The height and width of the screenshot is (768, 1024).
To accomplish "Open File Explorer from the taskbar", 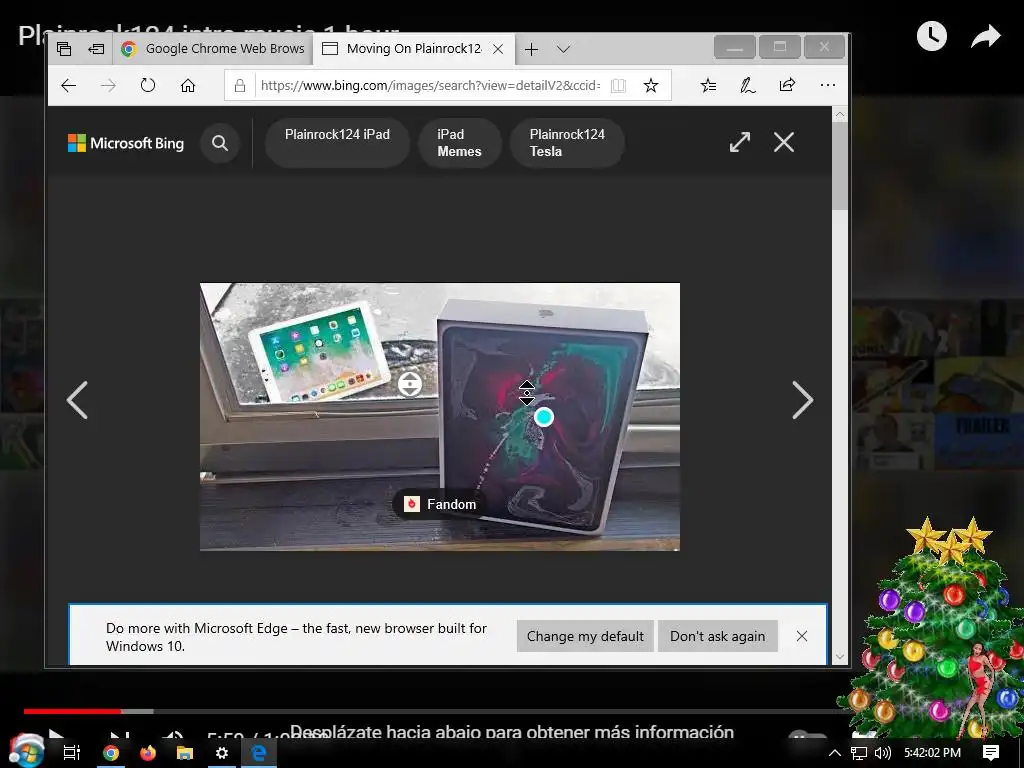I will [185, 753].
